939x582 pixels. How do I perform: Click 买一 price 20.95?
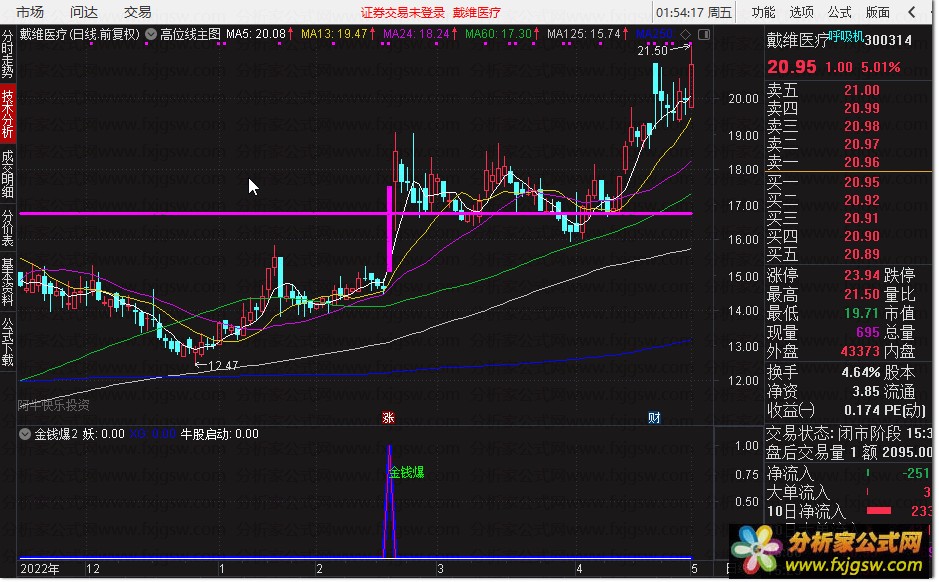[x=862, y=182]
